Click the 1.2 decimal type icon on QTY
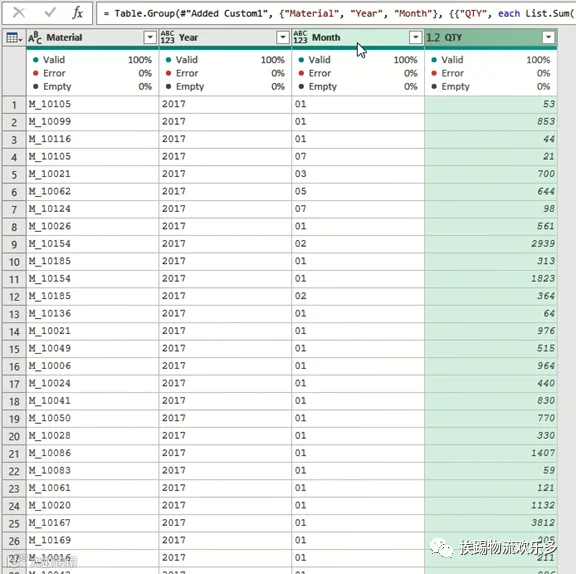The width and height of the screenshot is (576, 574). pos(433,37)
